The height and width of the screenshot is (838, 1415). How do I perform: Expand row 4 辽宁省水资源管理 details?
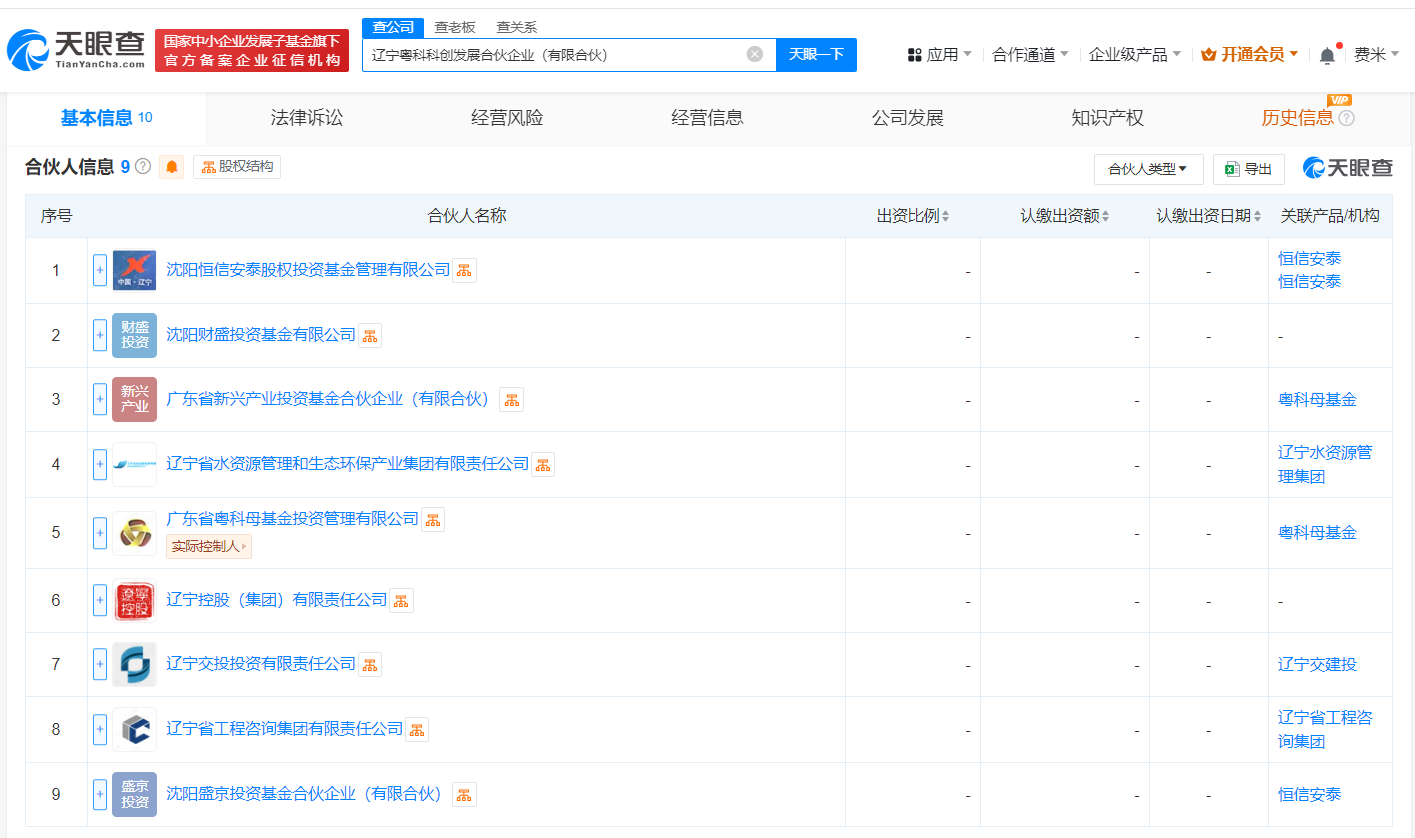click(100, 464)
